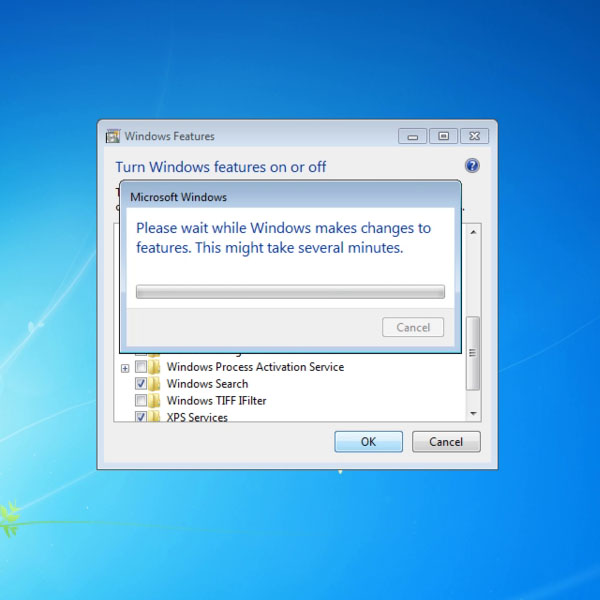Click the scroll down arrow of features list

[473, 413]
